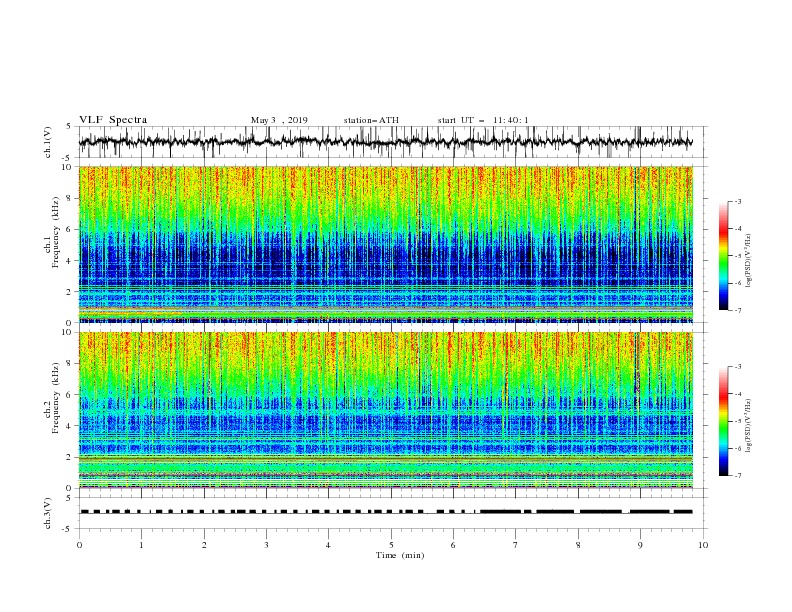The height and width of the screenshot is (612, 792).
Task: Click the ch.1 color bar log(PSD) label
Action: pos(748,261)
